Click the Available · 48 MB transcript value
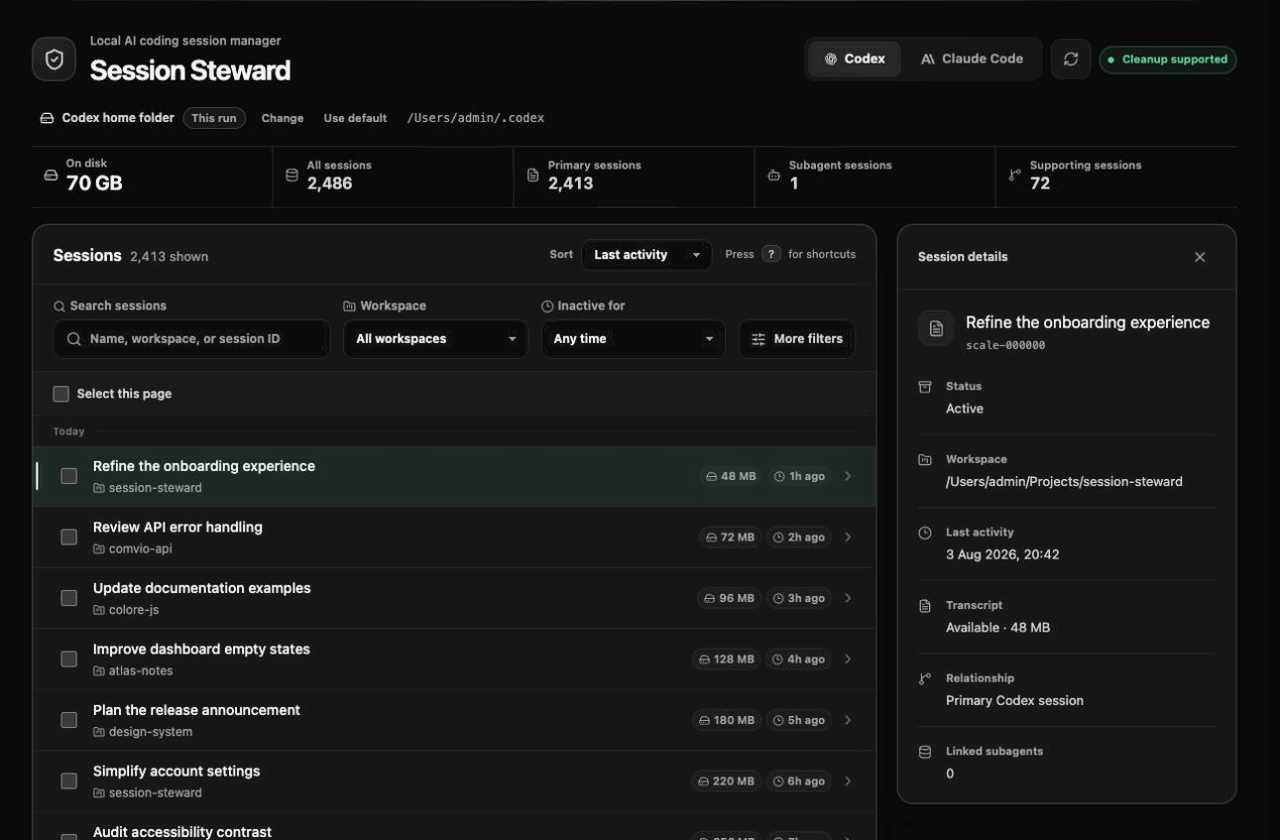This screenshot has width=1280, height=840. [x=998, y=628]
